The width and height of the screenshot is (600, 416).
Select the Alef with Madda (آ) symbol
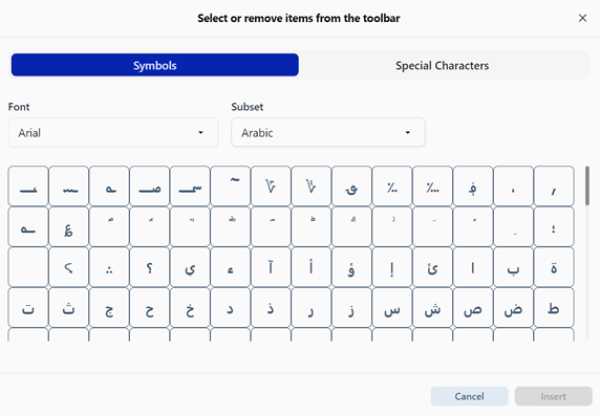[x=271, y=267]
